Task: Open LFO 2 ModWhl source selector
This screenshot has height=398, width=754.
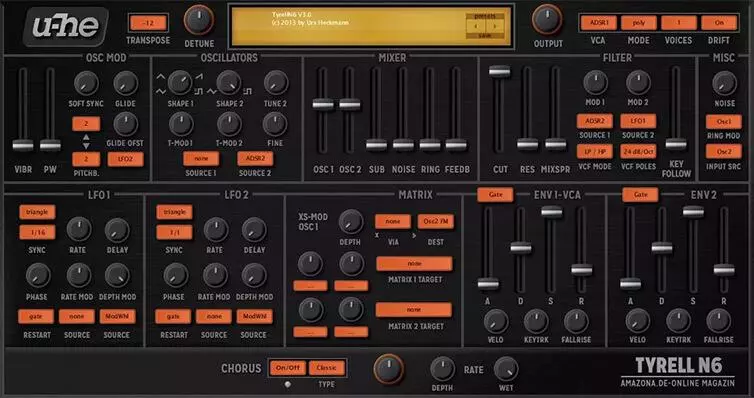Action: pos(254,316)
